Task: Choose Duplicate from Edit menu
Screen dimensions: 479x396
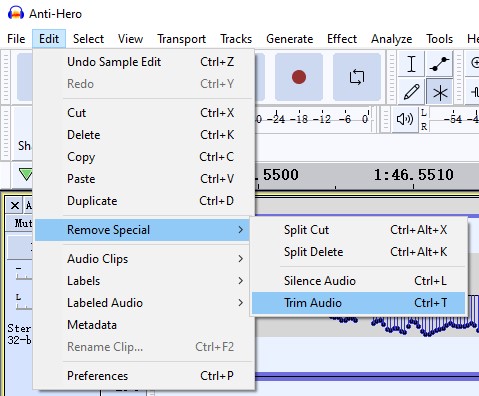Action: pos(144,201)
